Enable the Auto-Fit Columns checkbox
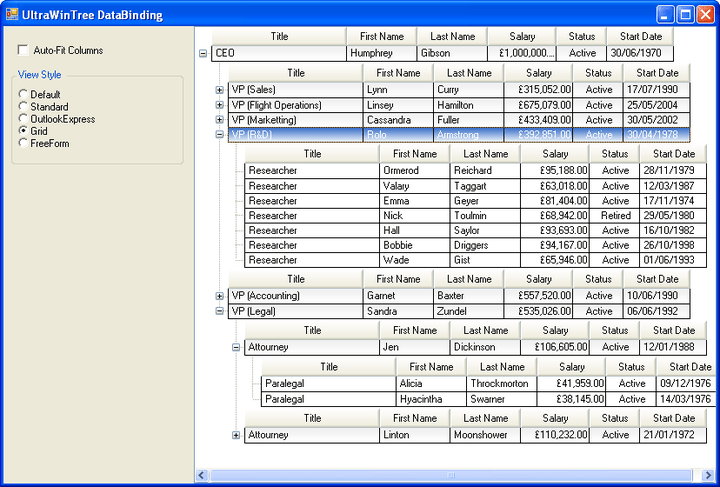 [x=23, y=50]
